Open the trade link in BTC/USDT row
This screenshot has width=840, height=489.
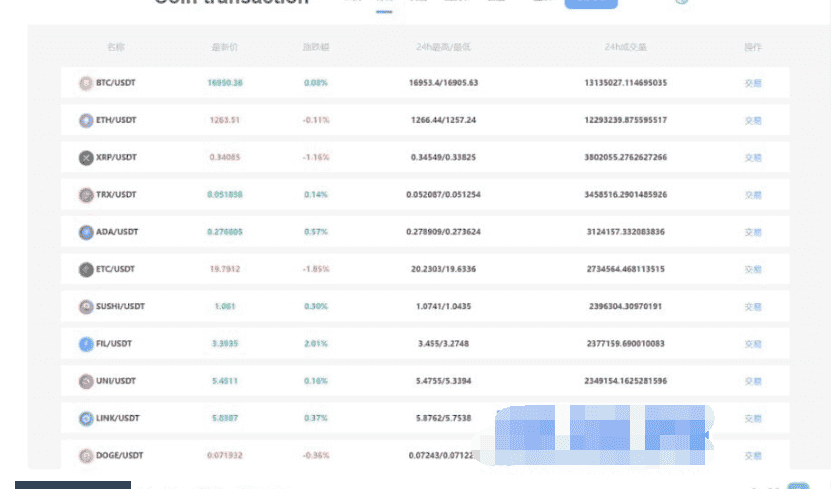tap(753, 83)
